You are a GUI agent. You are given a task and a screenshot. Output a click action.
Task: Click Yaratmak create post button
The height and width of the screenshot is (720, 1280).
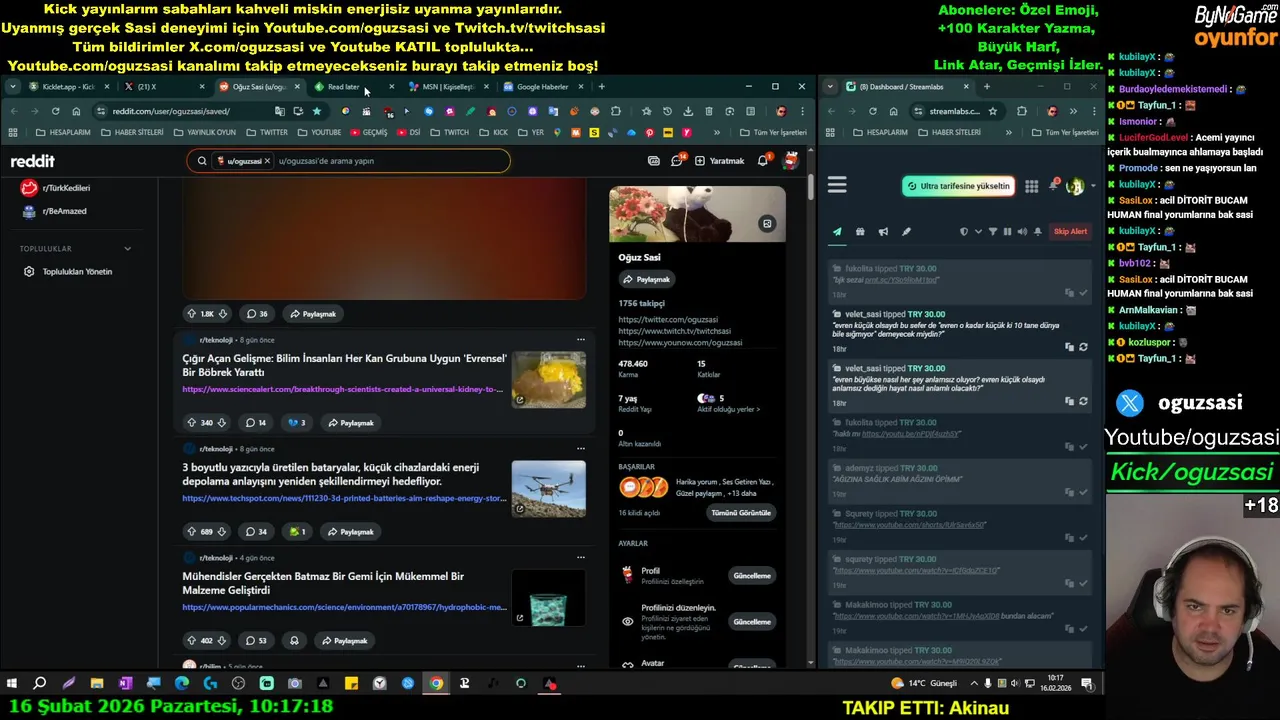click(719, 161)
